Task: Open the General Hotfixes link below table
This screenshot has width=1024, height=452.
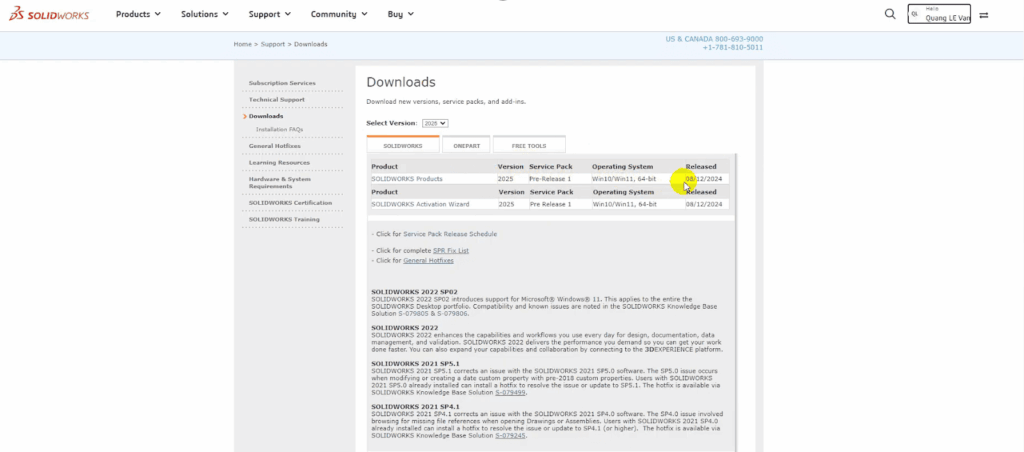Action: click(428, 261)
